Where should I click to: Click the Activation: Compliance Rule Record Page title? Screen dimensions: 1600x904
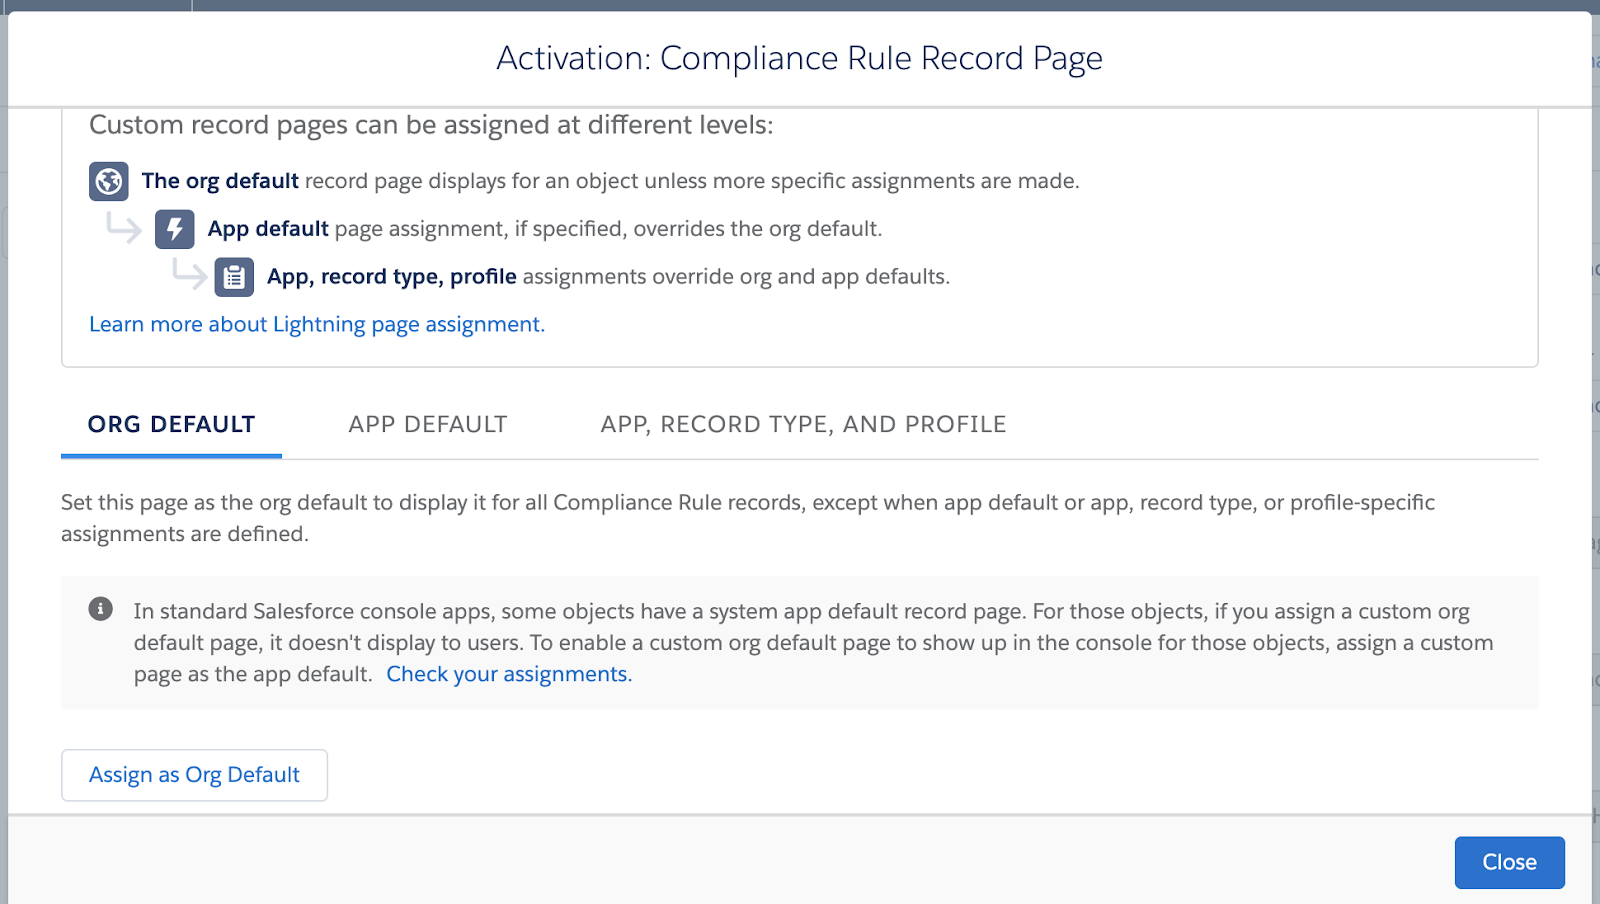coord(800,58)
